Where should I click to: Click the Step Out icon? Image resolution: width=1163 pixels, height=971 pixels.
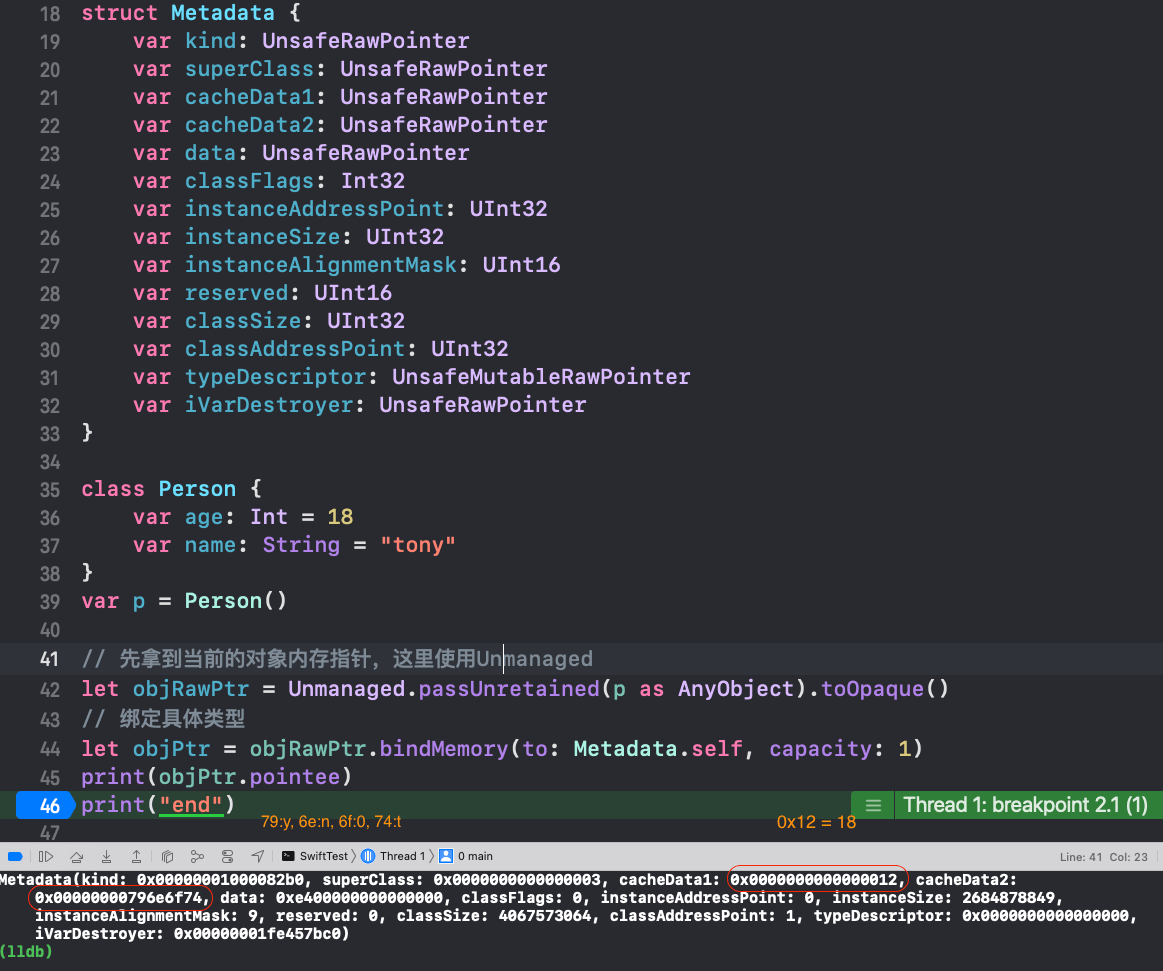coord(136,856)
